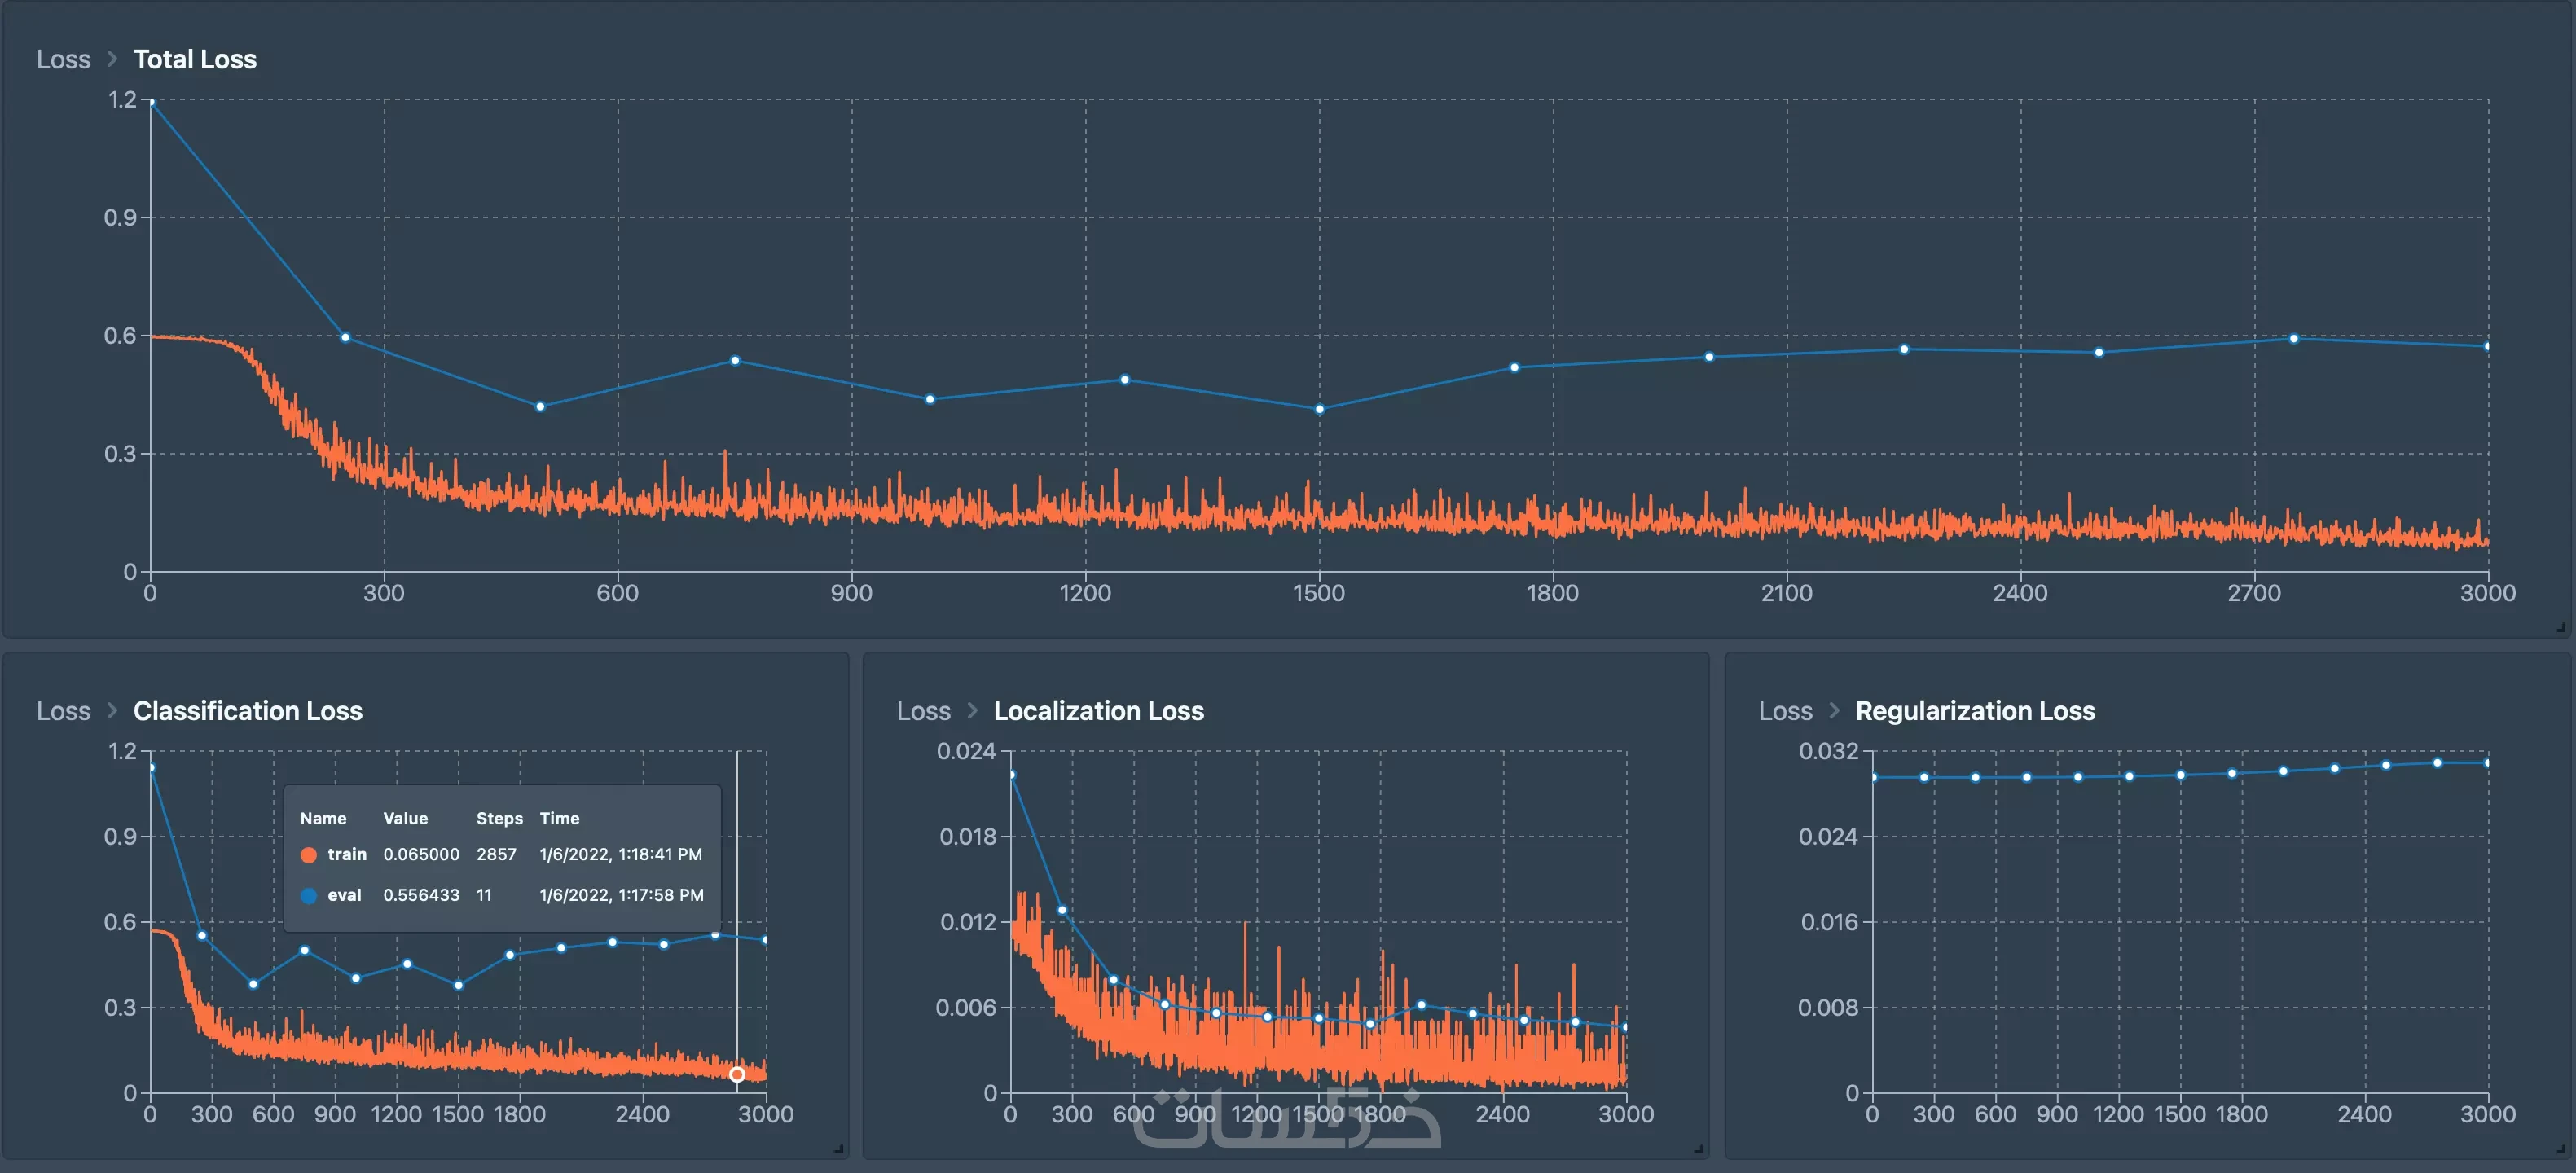
Task: Click the orange train swatch in tooltip
Action: pos(309,855)
